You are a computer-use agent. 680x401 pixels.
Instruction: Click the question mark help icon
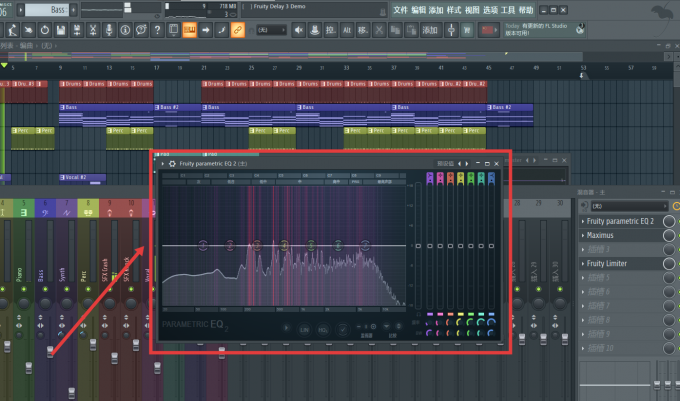[x=157, y=30]
